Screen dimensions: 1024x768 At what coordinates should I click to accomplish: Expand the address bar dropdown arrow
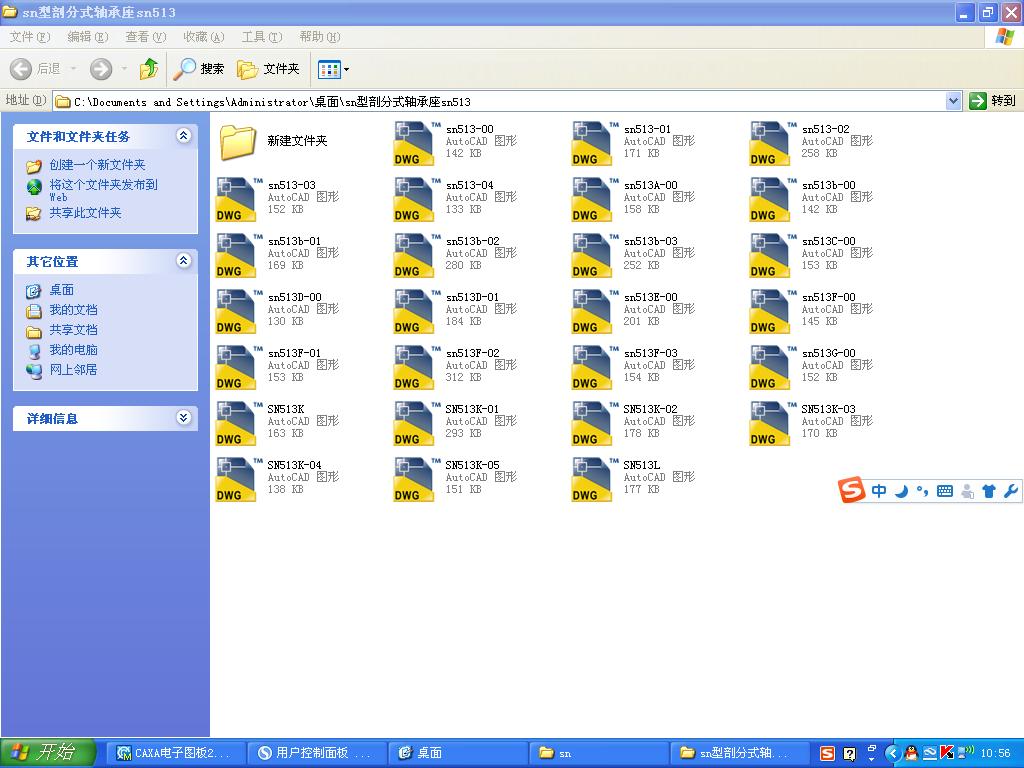pyautogui.click(x=953, y=101)
